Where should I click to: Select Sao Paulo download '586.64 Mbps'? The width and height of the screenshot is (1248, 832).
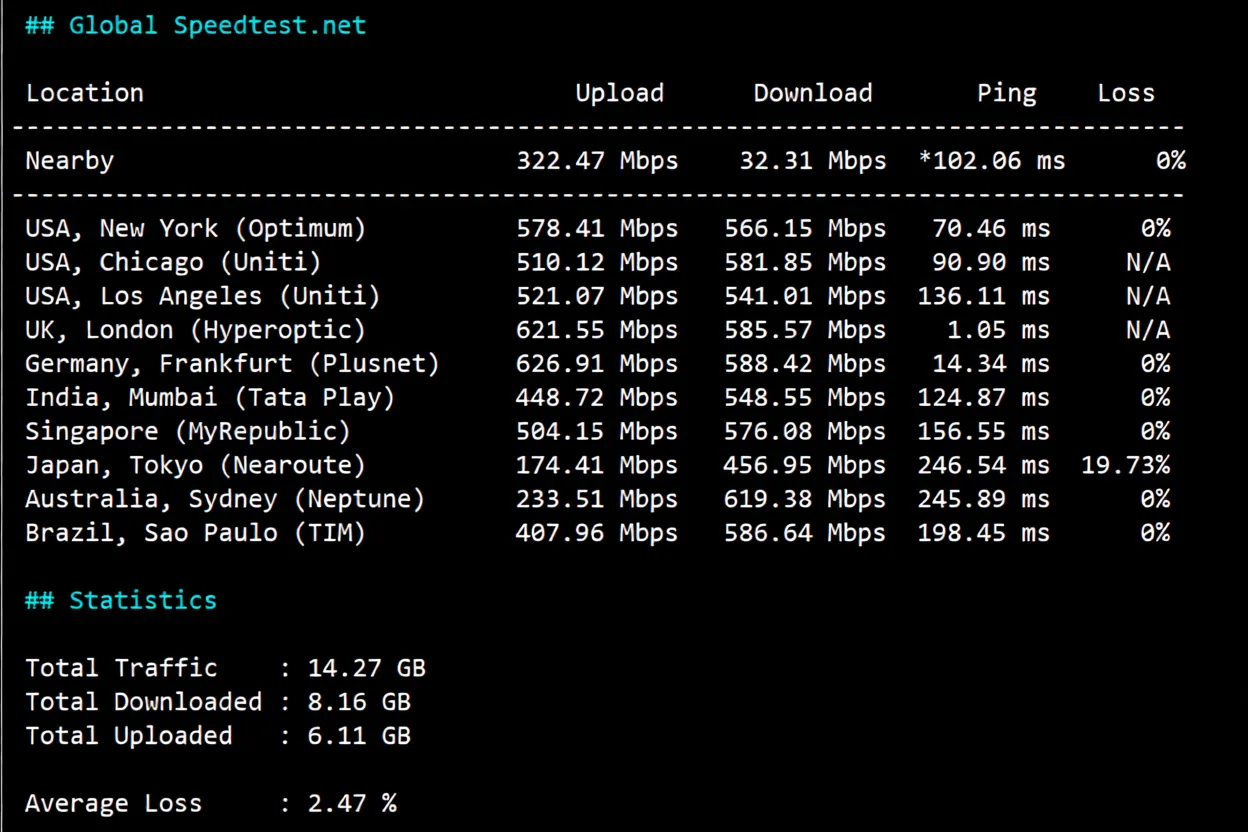[805, 533]
